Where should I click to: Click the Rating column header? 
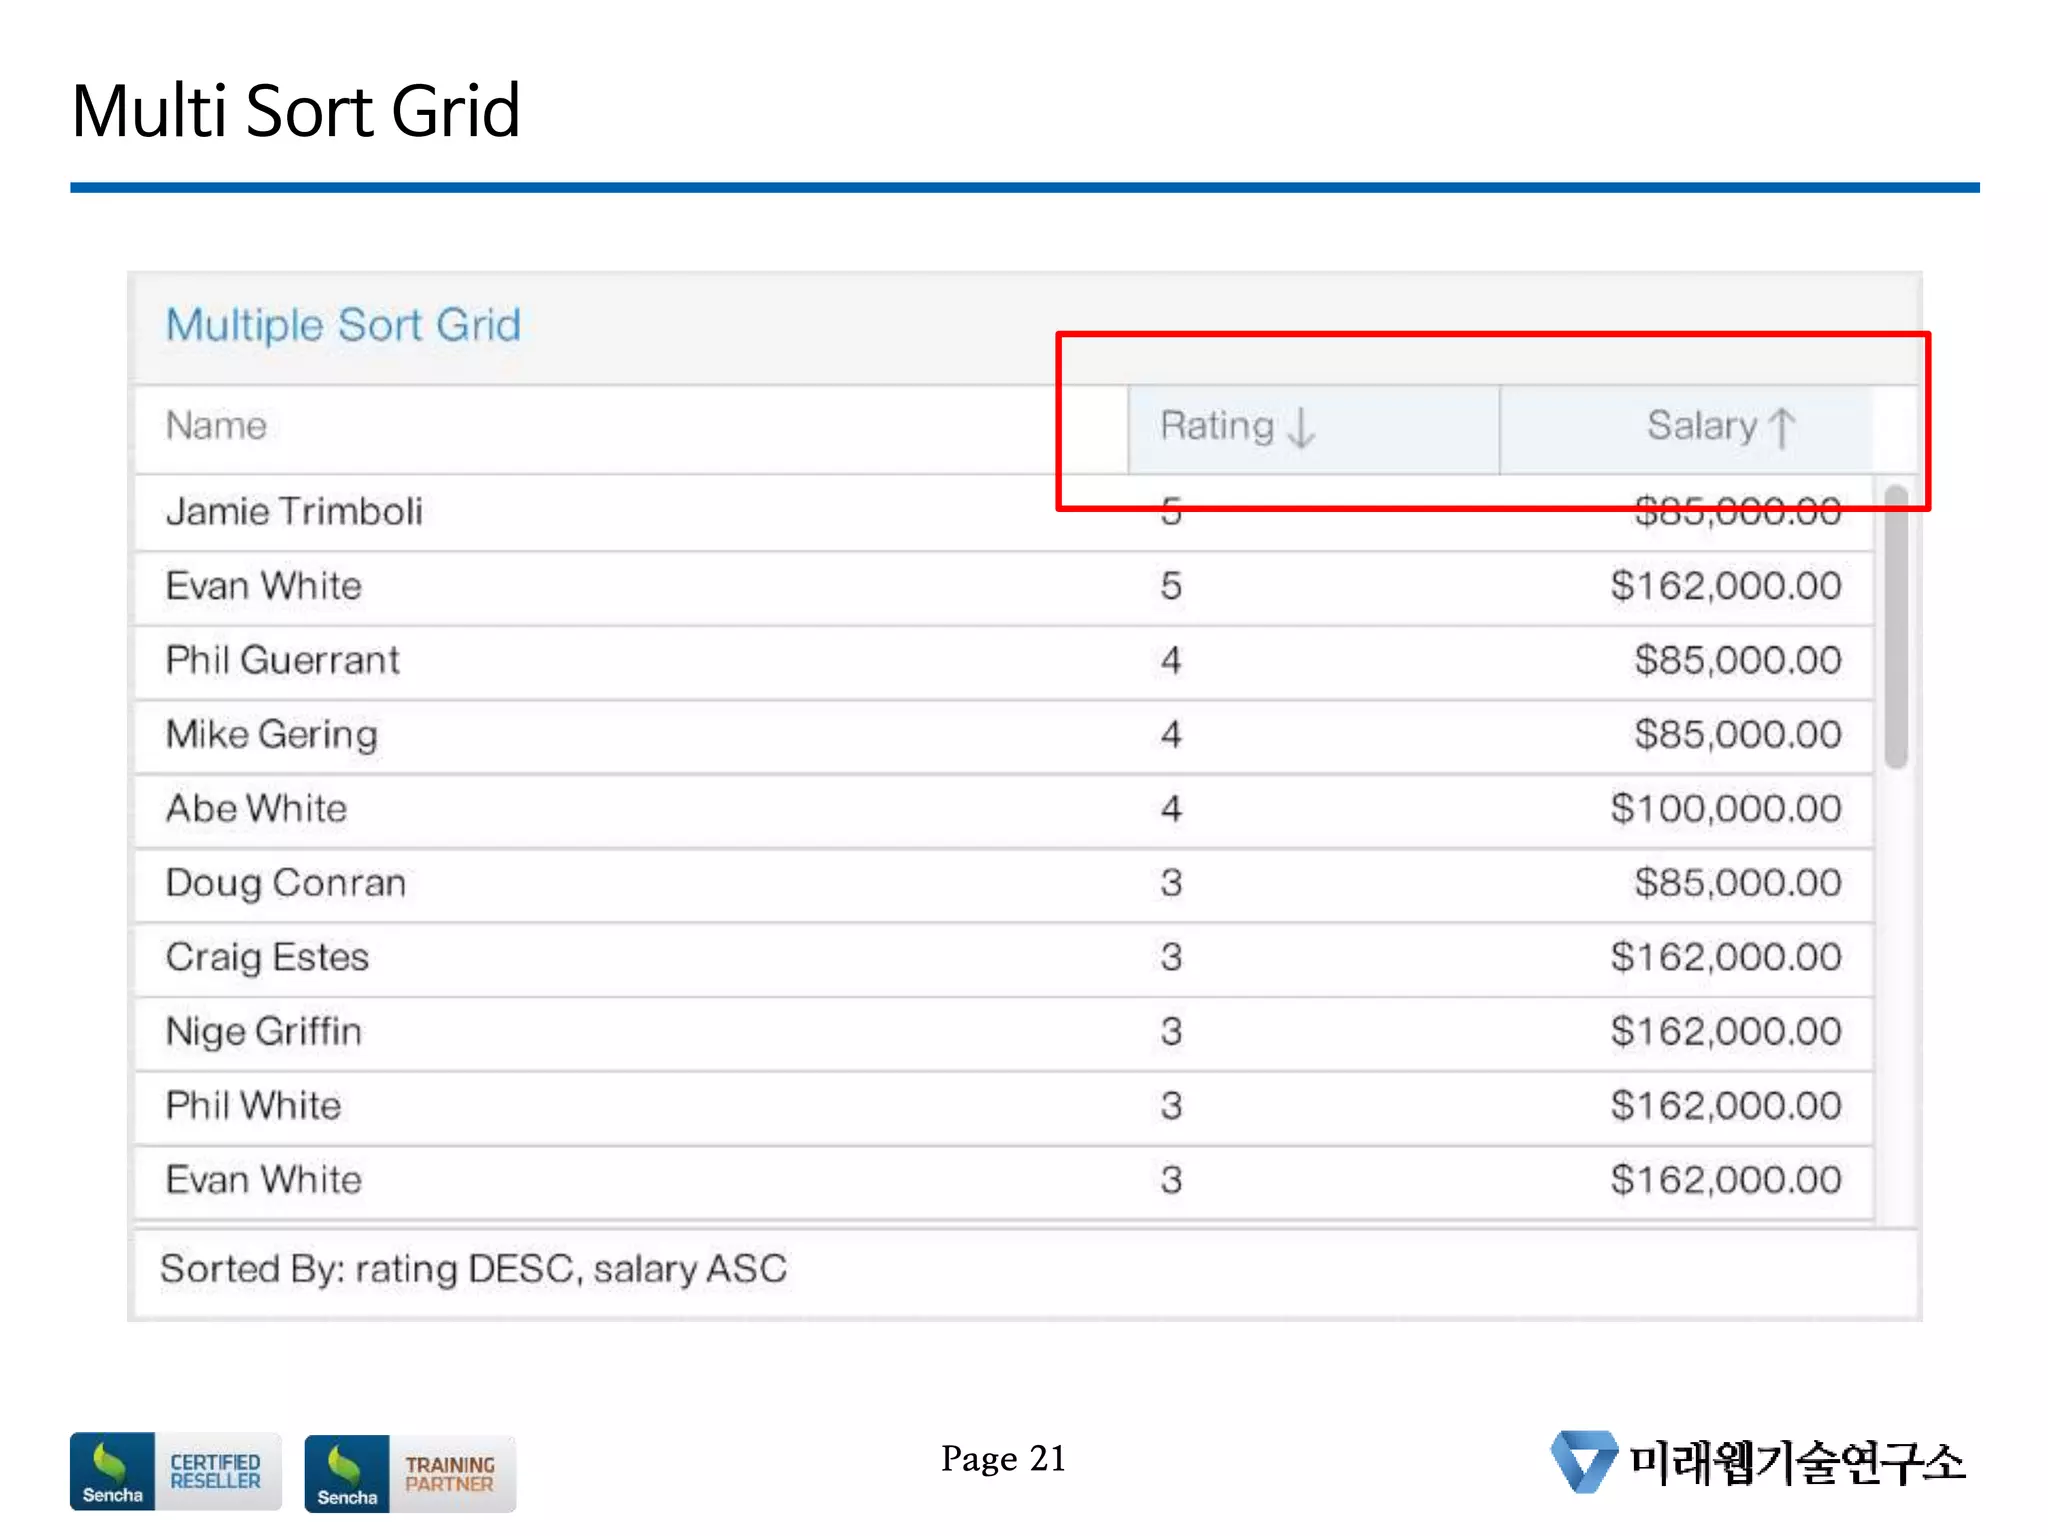click(x=1216, y=427)
